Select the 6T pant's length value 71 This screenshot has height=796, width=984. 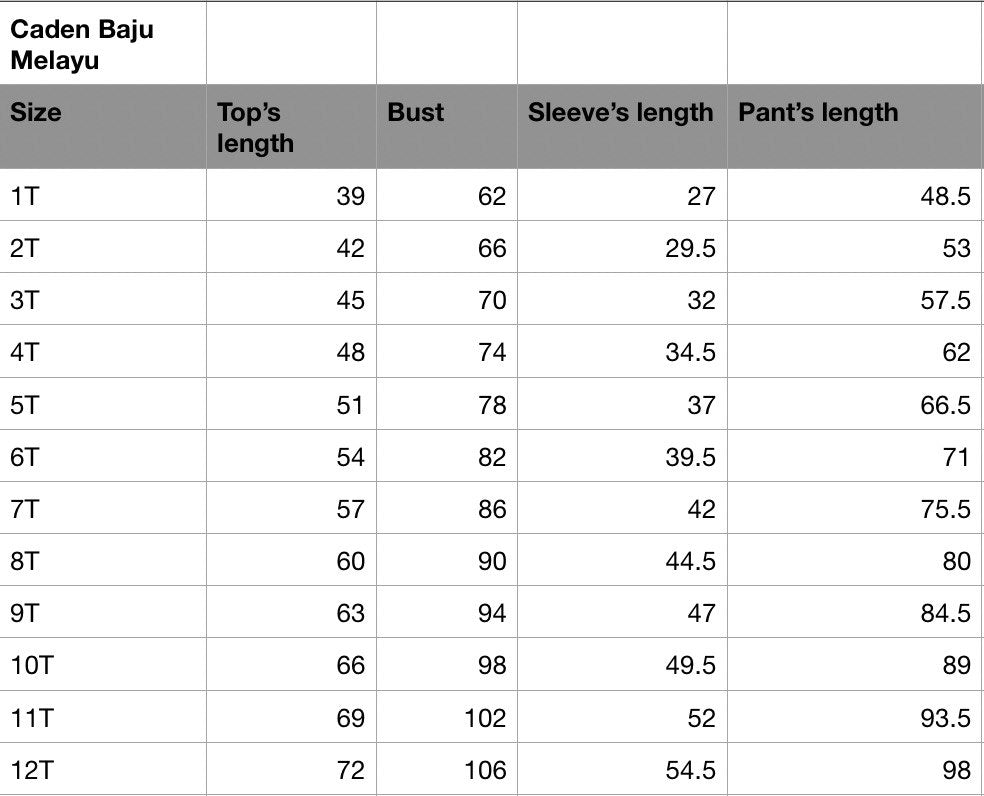pos(955,457)
